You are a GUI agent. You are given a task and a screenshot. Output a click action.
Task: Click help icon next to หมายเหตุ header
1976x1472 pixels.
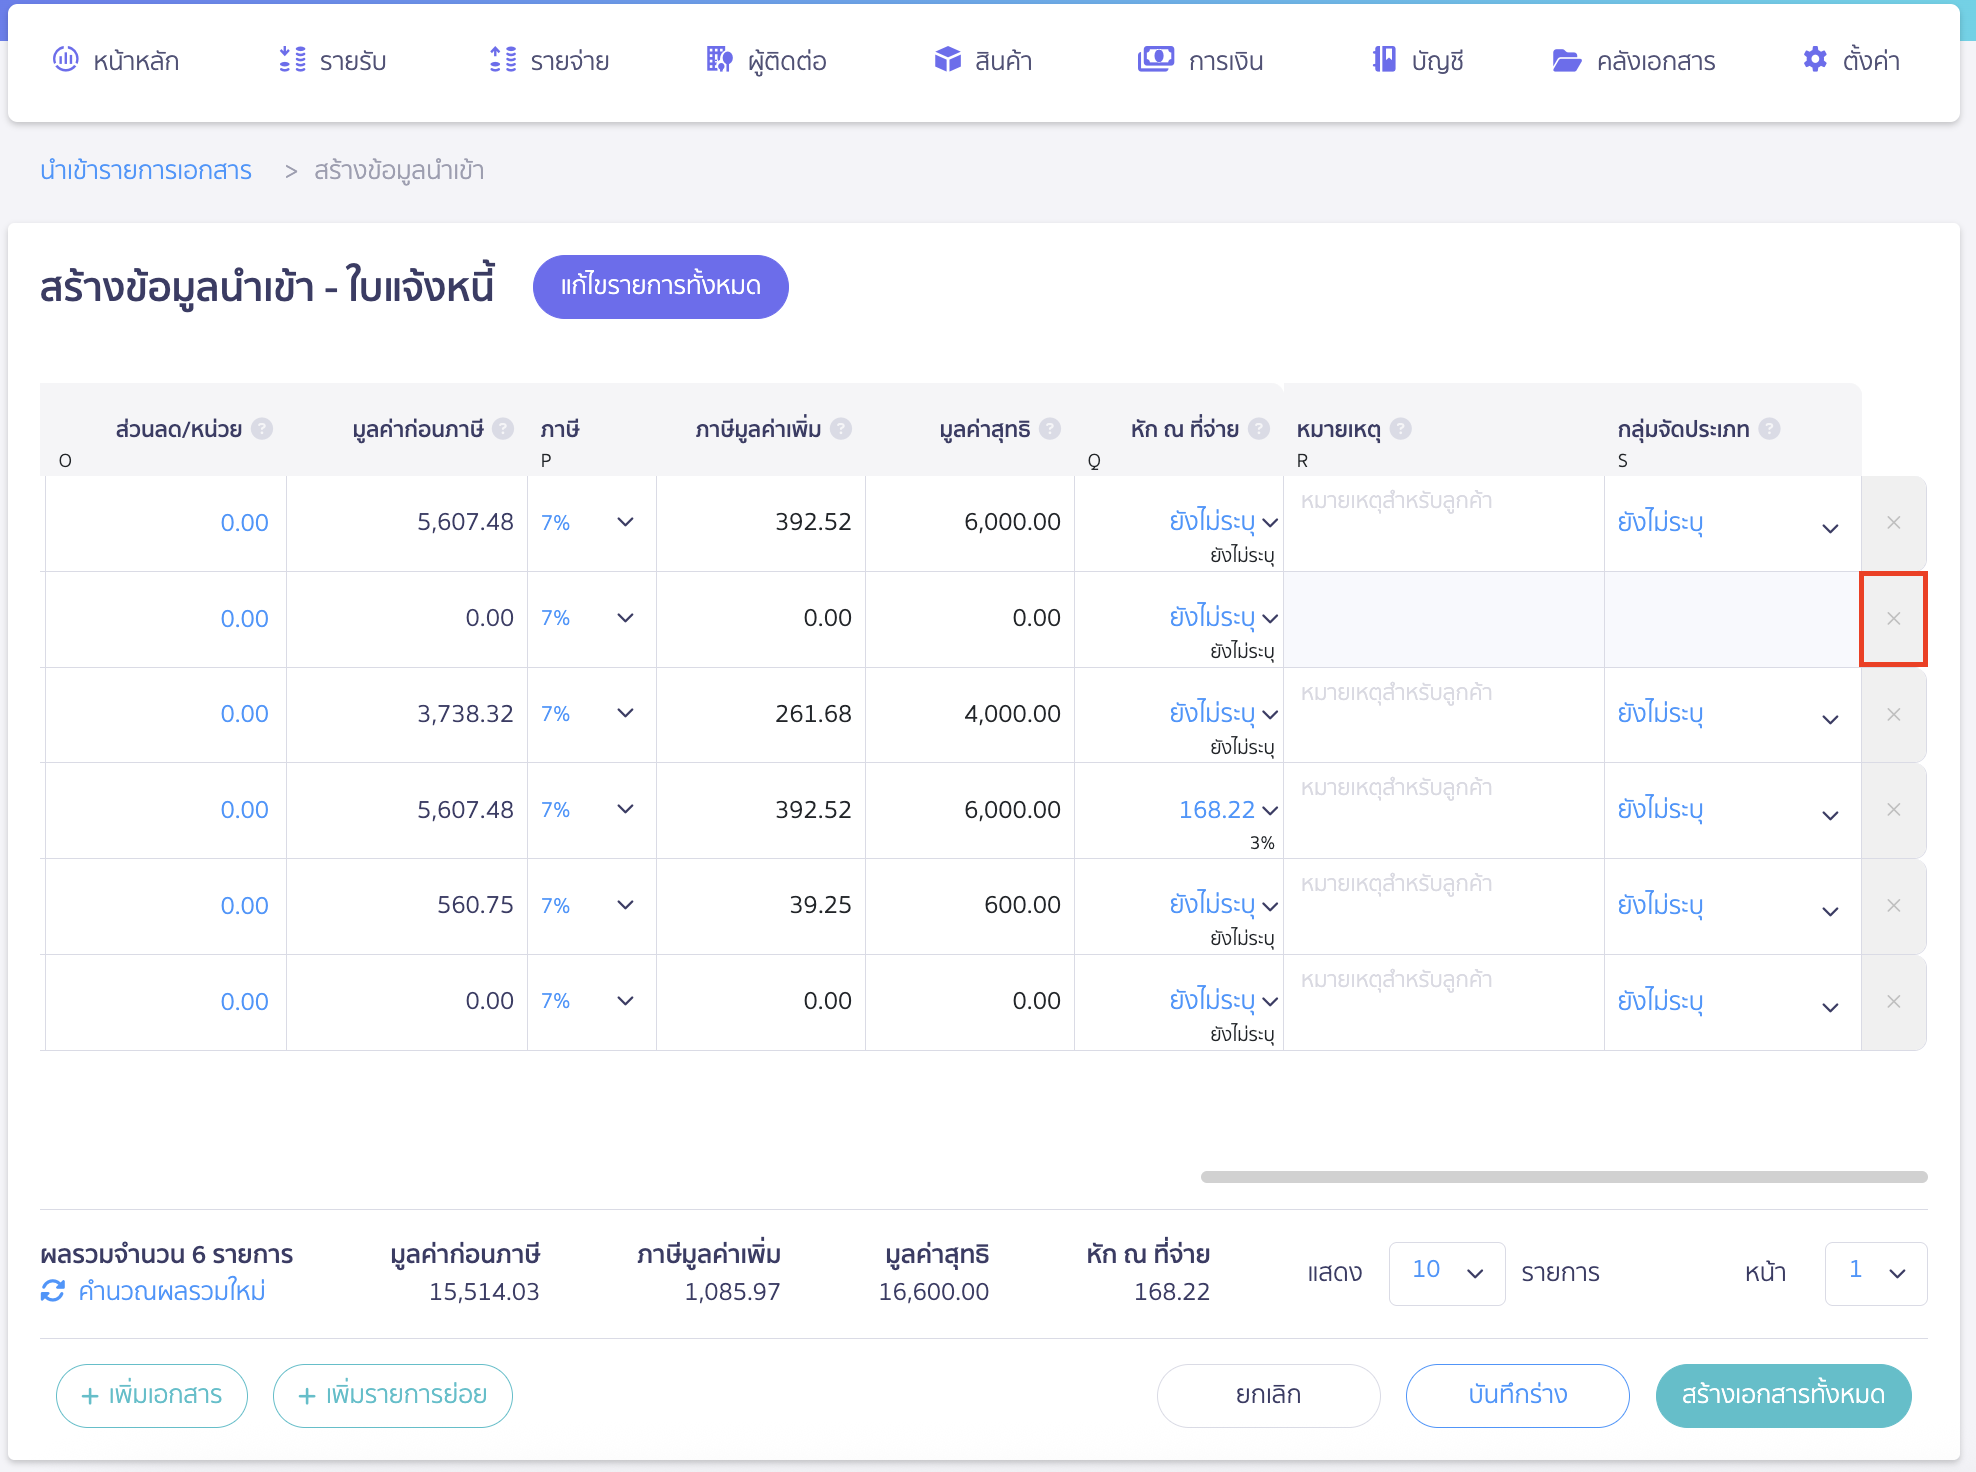(x=1401, y=429)
